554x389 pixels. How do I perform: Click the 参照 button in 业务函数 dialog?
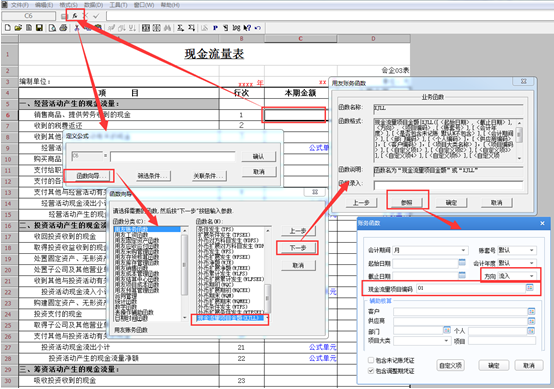[x=407, y=202]
